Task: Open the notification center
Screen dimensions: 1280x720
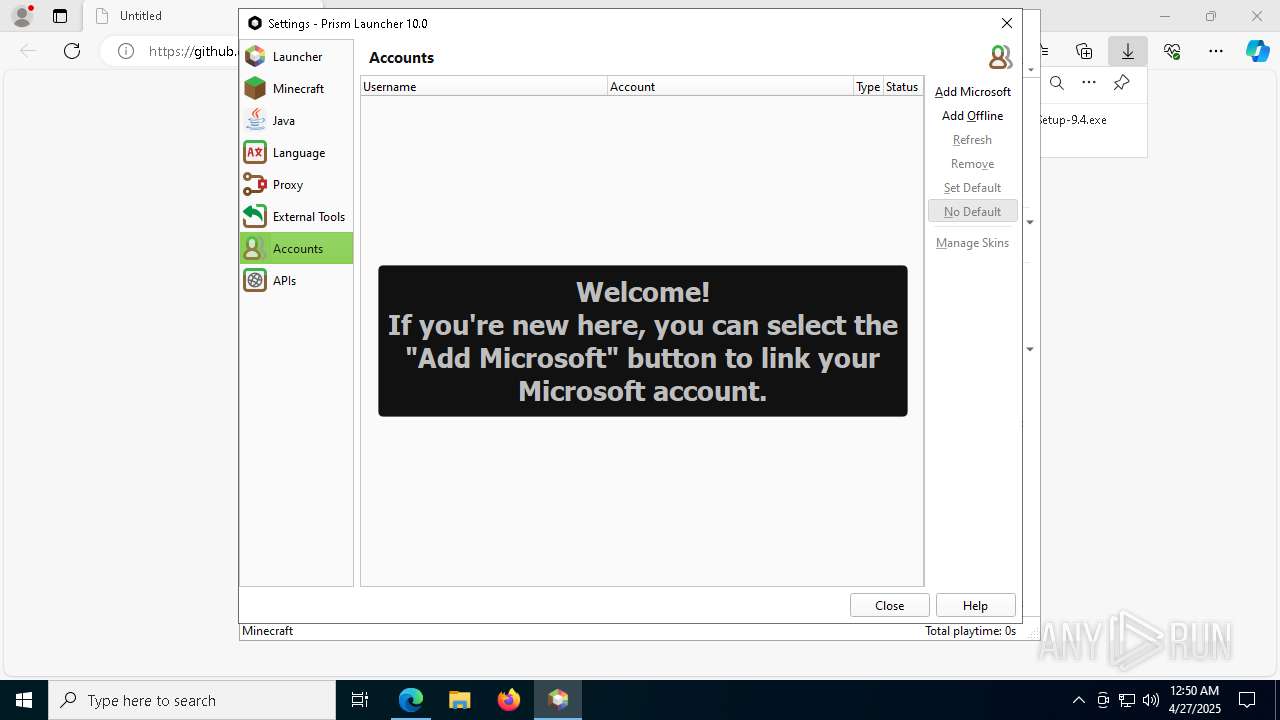Action: pos(1247,700)
